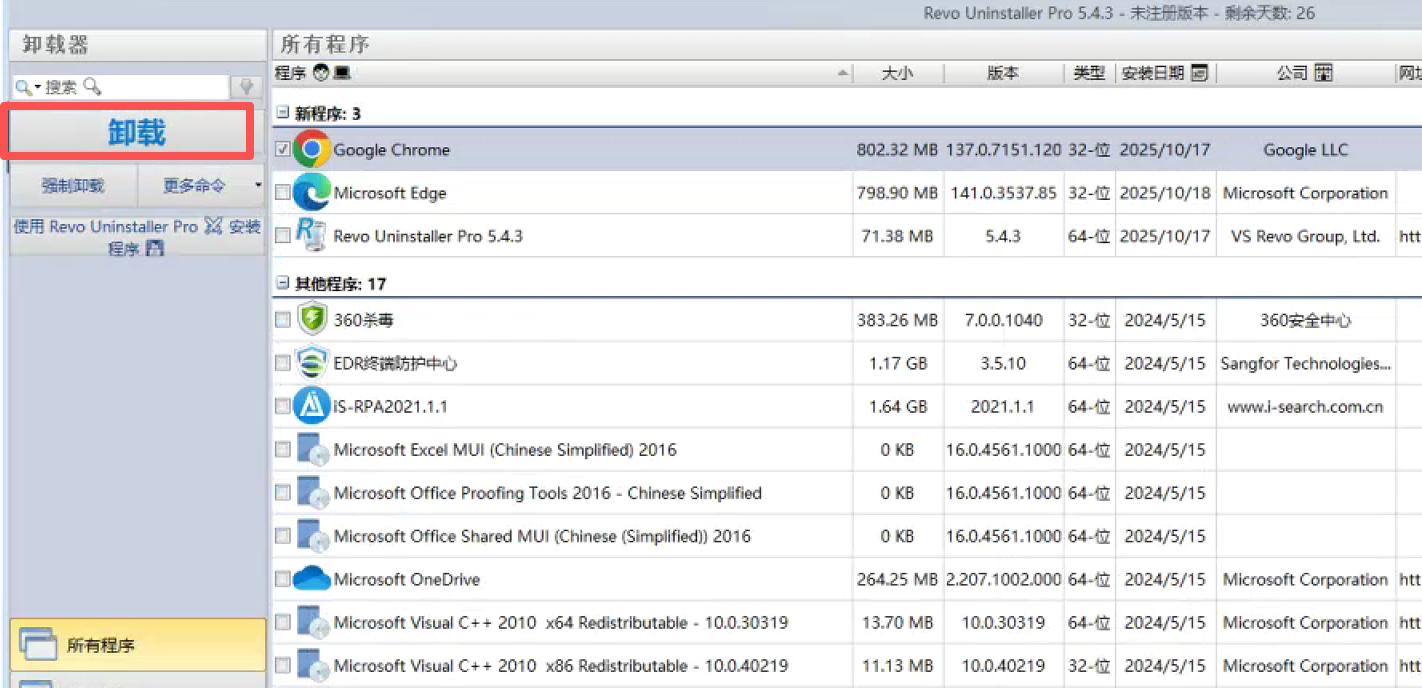The image size is (1422, 688).
Task: Click the user face icon in 程序 header
Action: [x=321, y=73]
